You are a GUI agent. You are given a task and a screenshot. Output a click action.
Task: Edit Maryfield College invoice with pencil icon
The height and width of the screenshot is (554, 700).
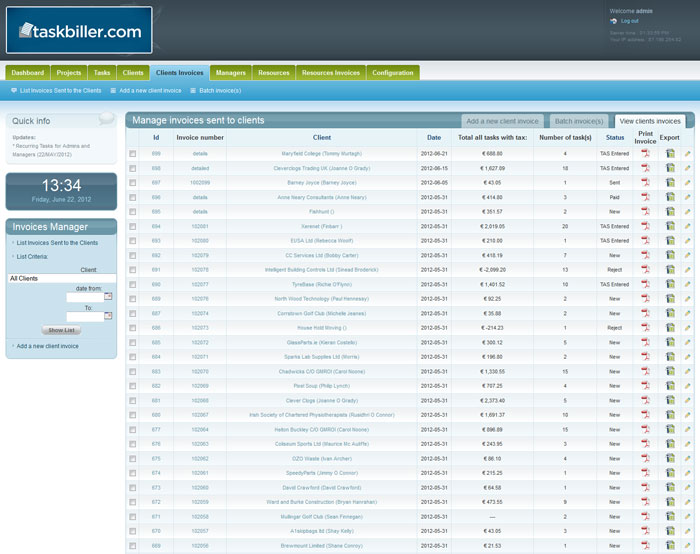[688, 154]
